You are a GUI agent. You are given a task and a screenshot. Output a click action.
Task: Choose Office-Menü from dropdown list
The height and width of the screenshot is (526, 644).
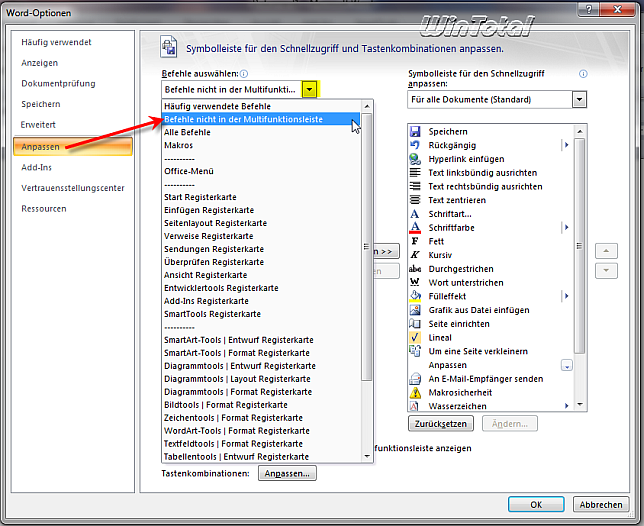(261, 171)
